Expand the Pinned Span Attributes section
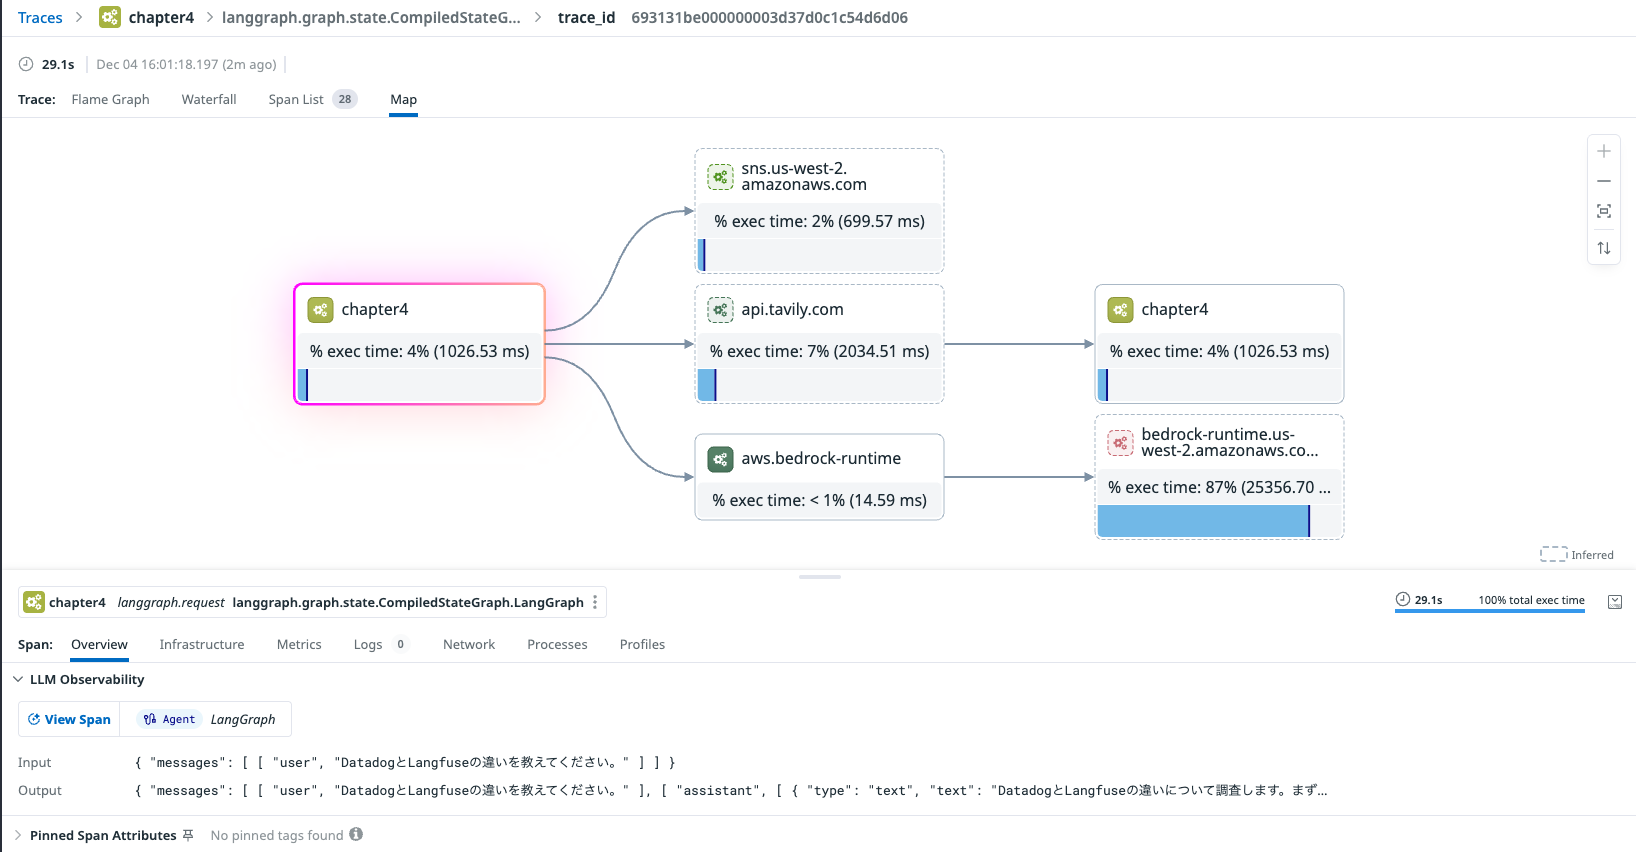The image size is (1636, 852). pos(18,835)
